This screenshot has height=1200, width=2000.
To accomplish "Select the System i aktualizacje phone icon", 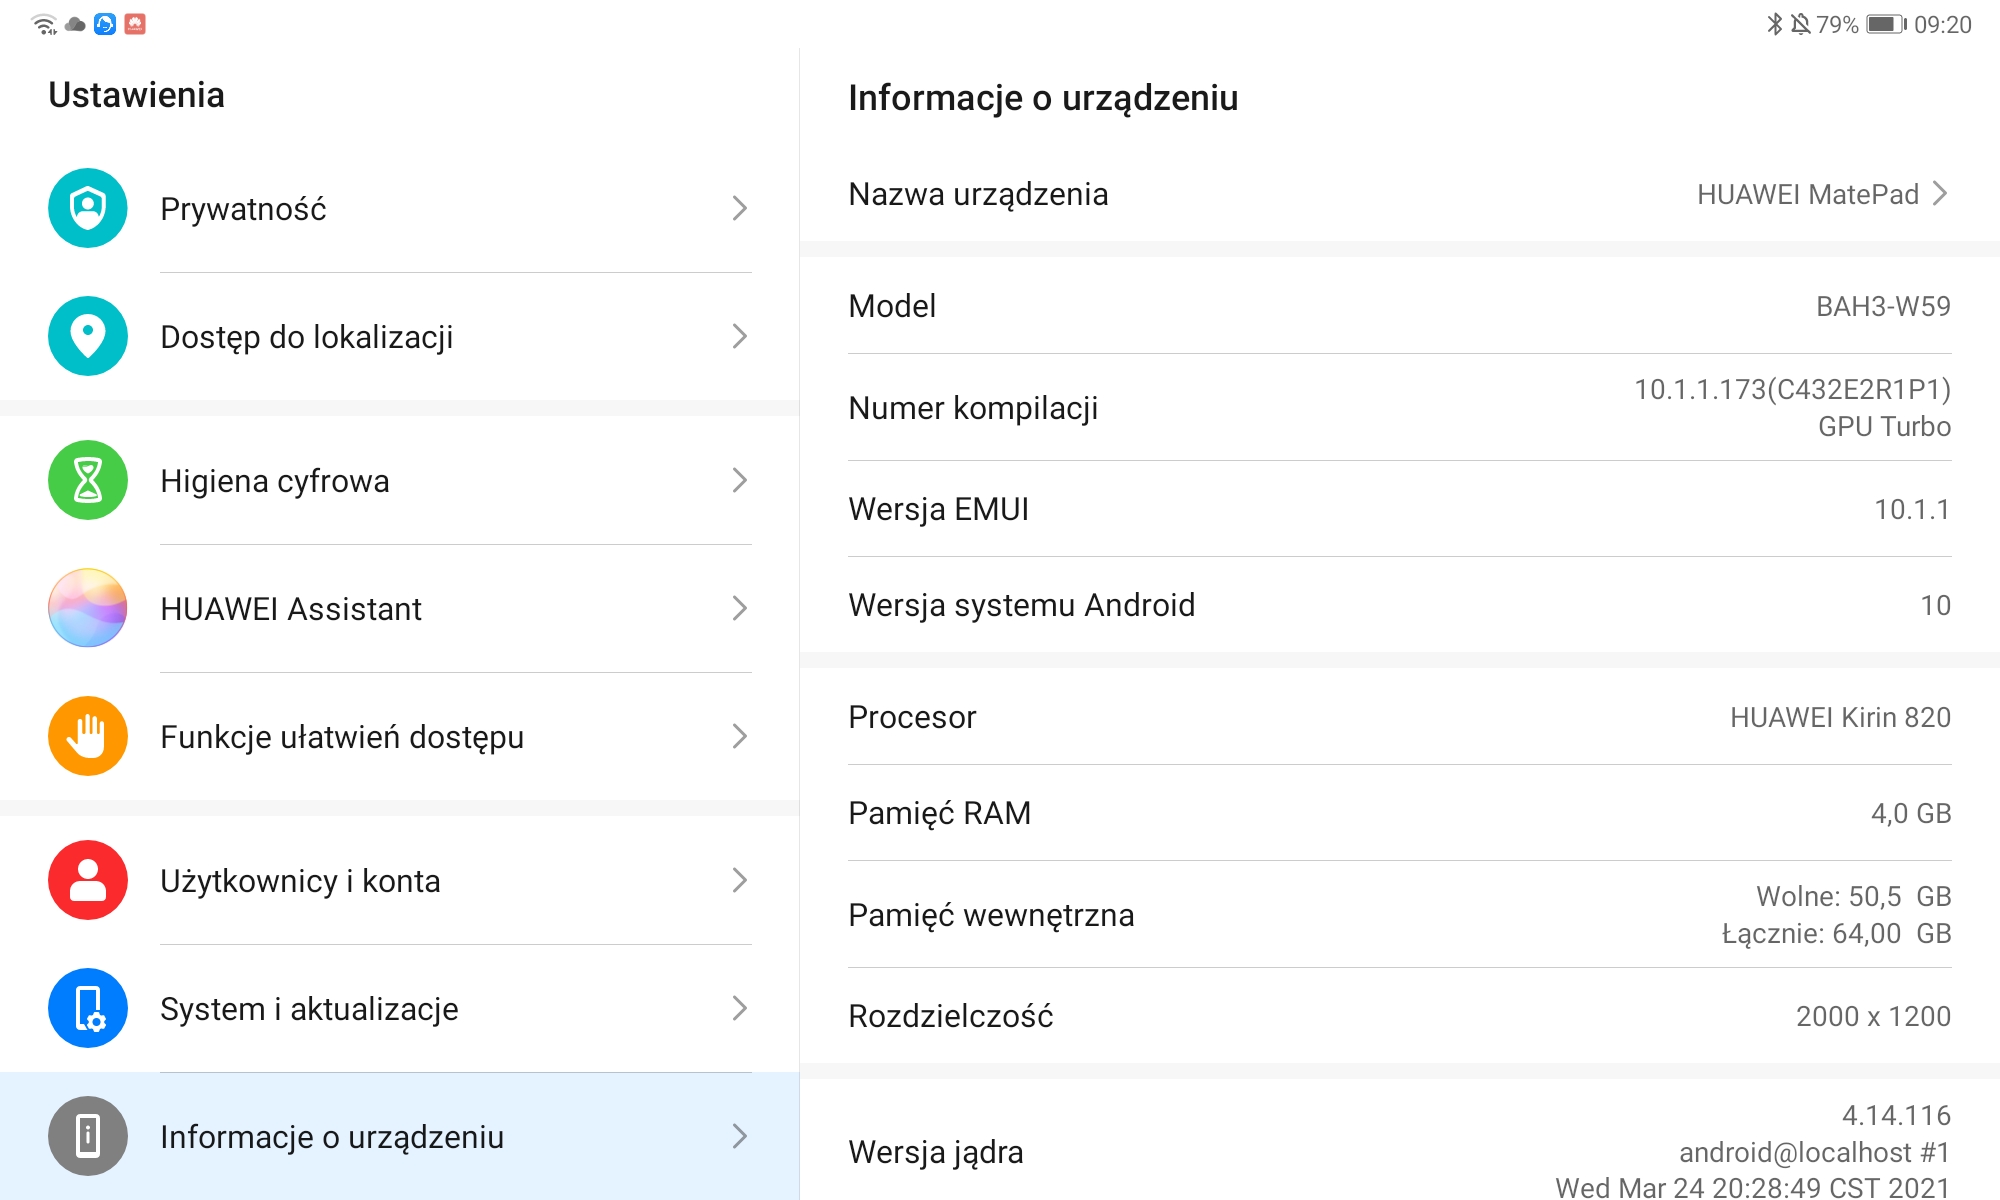I will 88,1008.
